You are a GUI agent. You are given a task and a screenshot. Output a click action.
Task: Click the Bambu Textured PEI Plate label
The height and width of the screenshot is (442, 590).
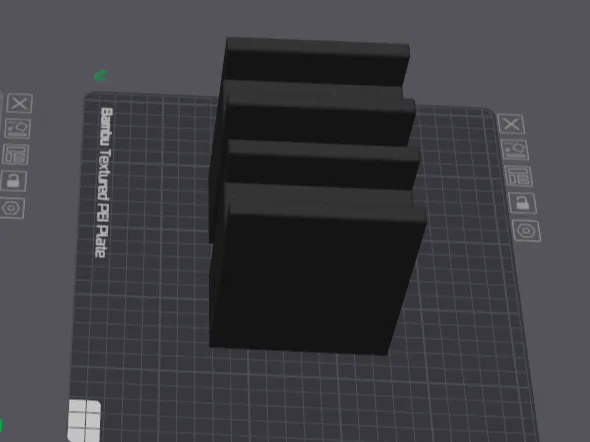[103, 183]
